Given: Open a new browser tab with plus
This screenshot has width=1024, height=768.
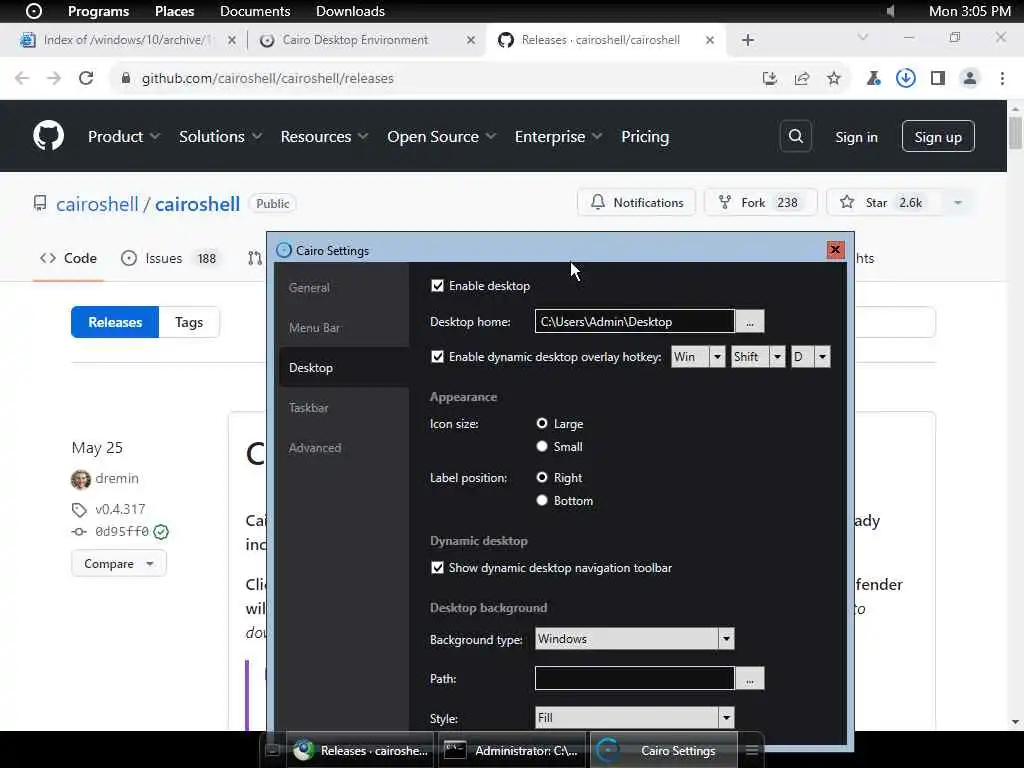Looking at the screenshot, I should [748, 40].
